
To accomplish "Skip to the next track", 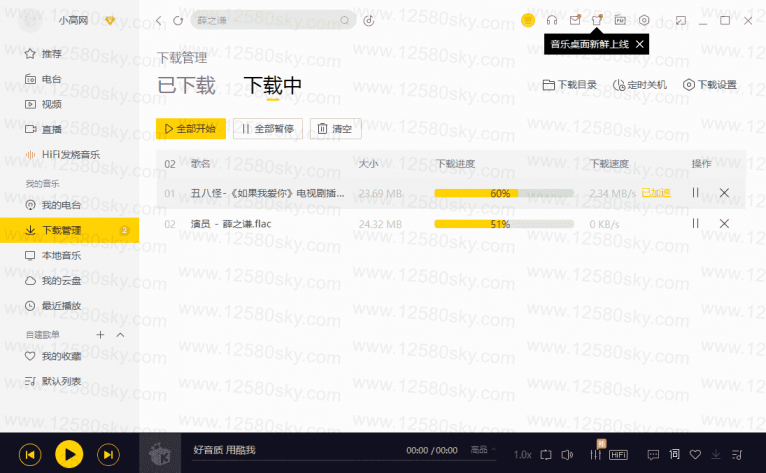I will [x=108, y=455].
